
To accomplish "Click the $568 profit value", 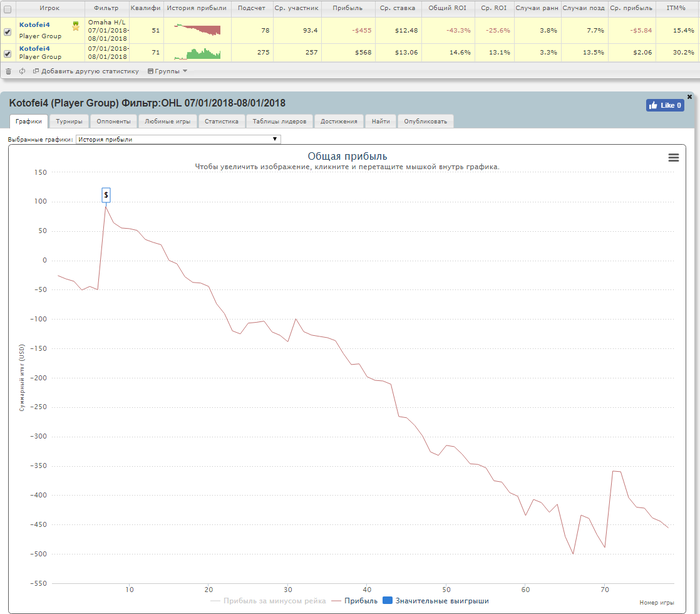I will tap(363, 53).
